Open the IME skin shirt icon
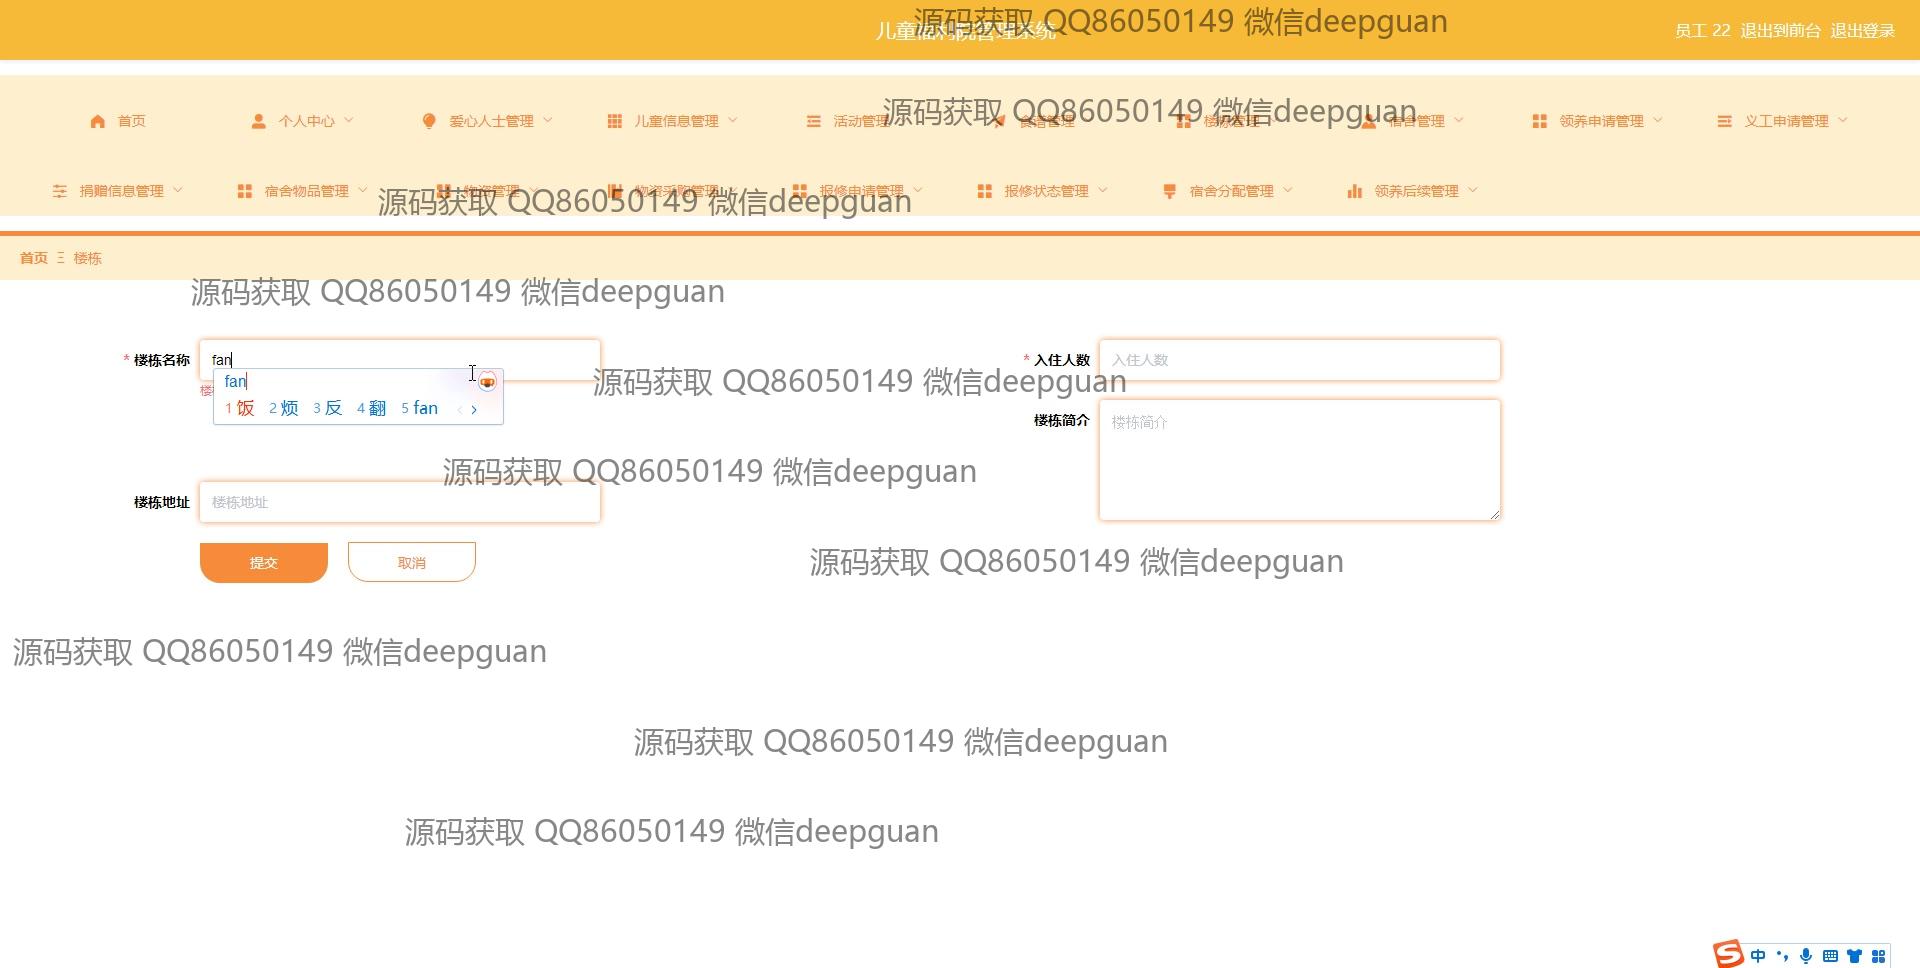Viewport: 1920px width, 968px height. [1854, 956]
